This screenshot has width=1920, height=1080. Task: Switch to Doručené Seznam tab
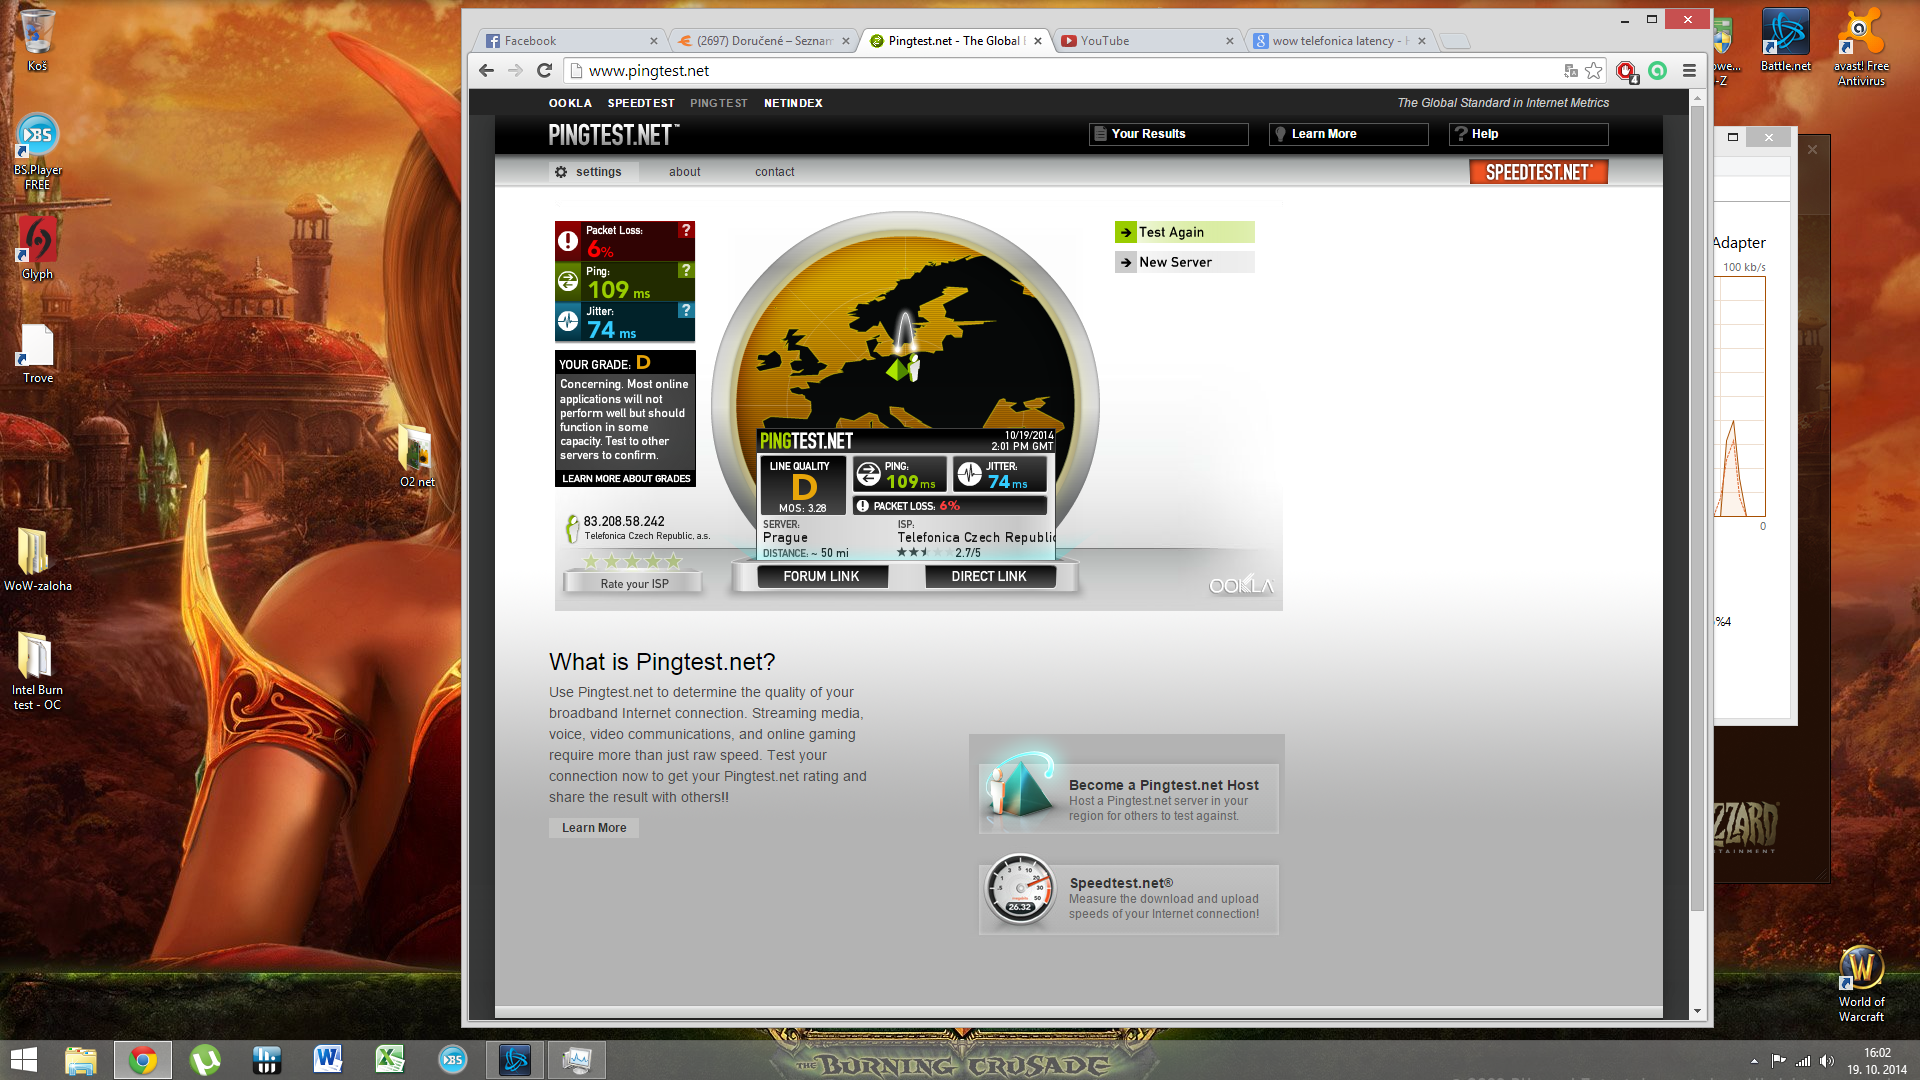tap(763, 41)
